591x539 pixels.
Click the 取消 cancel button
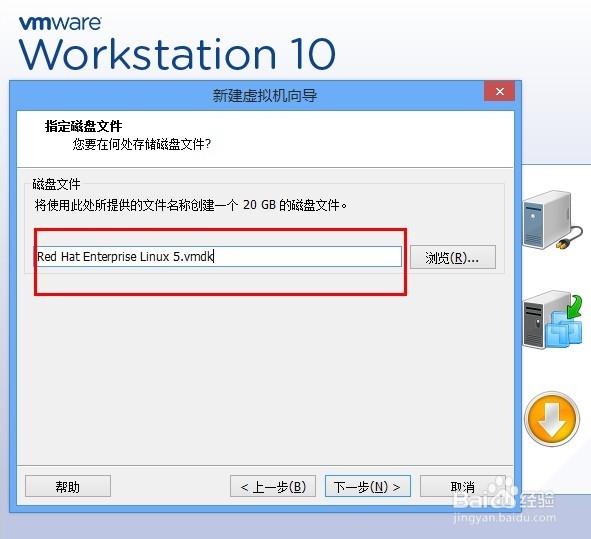click(462, 486)
